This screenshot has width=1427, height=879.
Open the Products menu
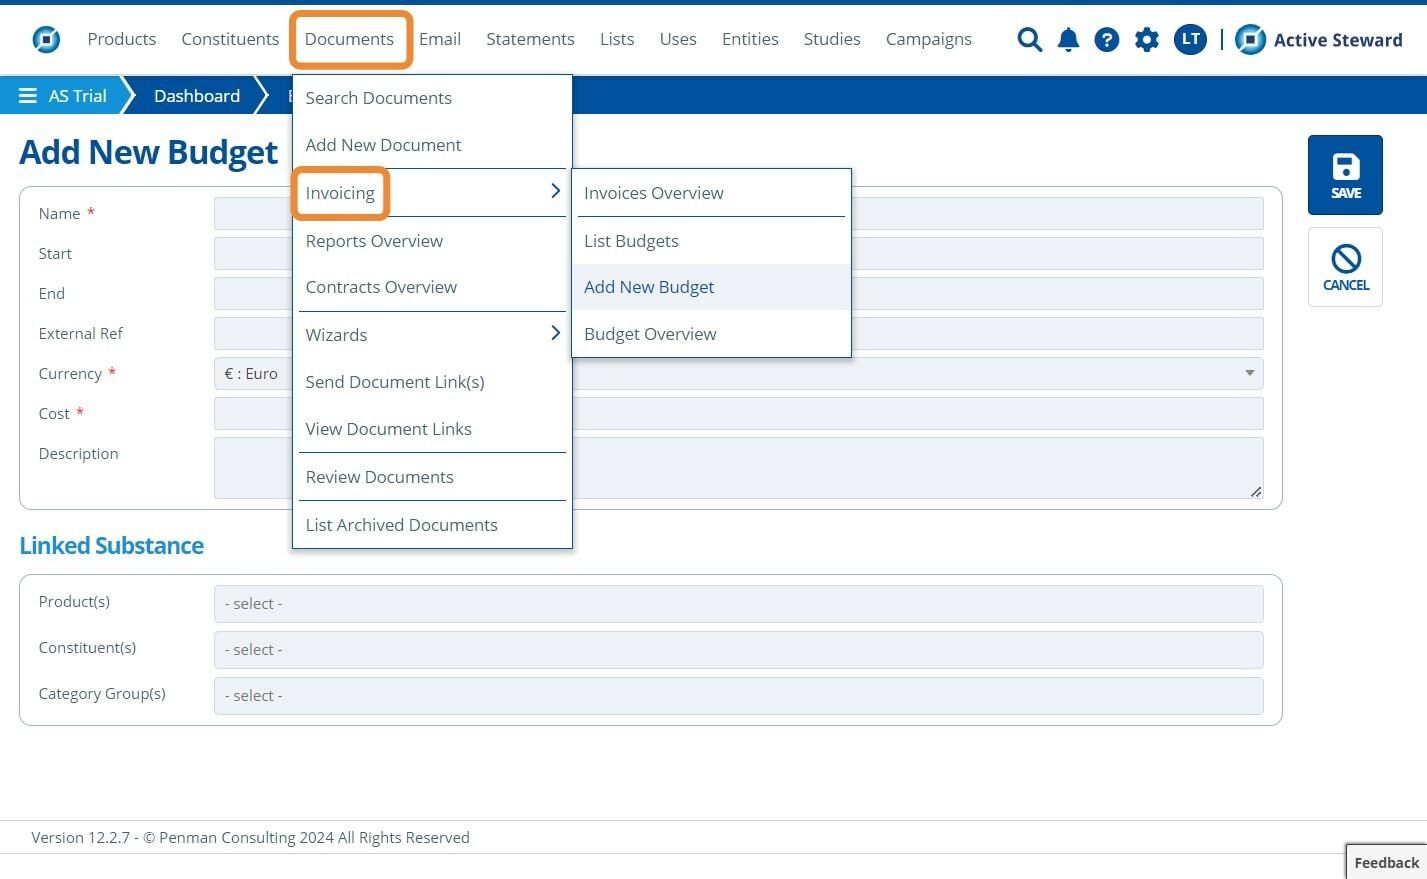[x=122, y=39]
